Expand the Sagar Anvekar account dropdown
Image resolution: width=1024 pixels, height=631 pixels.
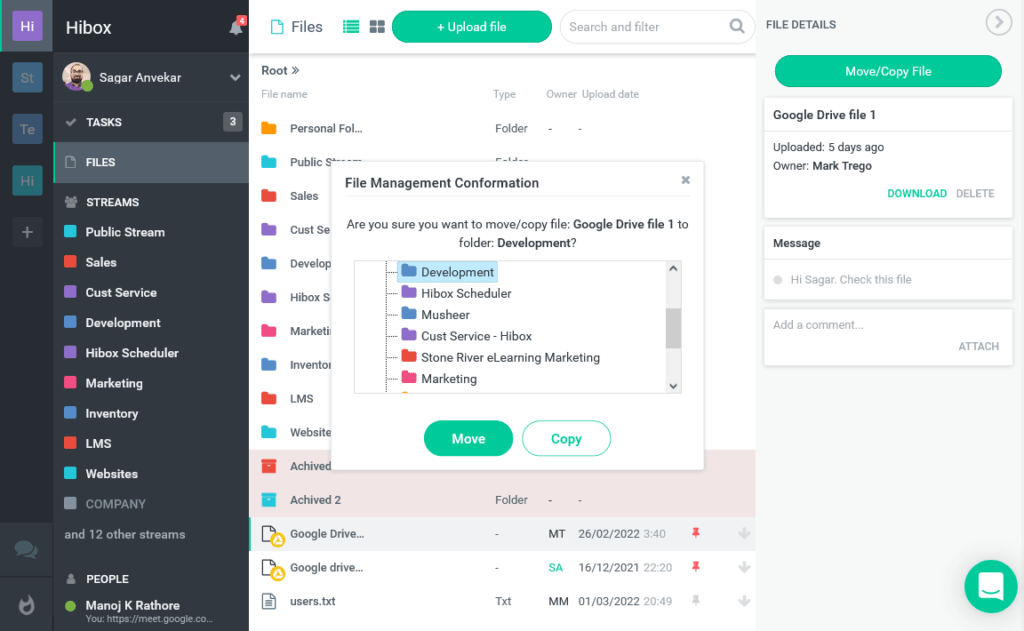(235, 77)
